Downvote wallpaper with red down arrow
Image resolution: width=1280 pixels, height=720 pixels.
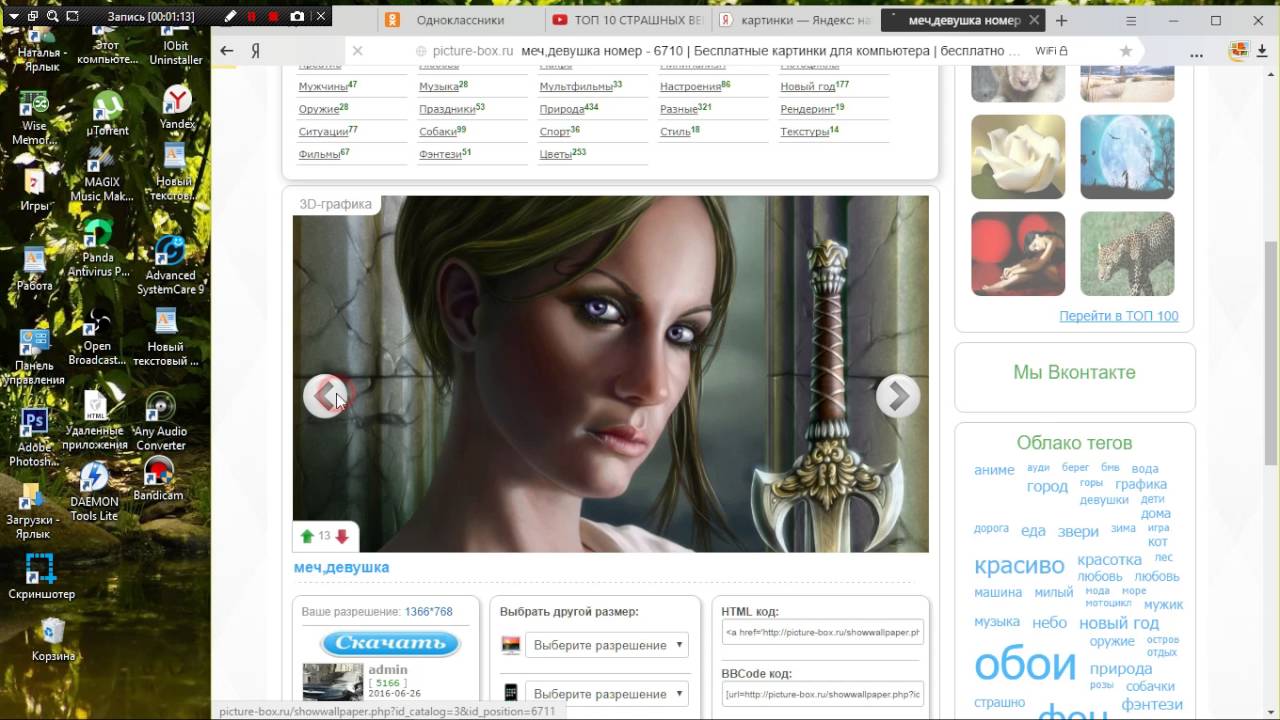(342, 537)
